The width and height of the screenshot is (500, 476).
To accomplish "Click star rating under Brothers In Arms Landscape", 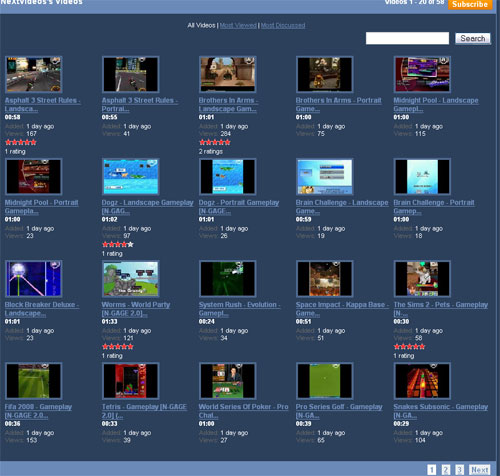I will click(x=215, y=142).
